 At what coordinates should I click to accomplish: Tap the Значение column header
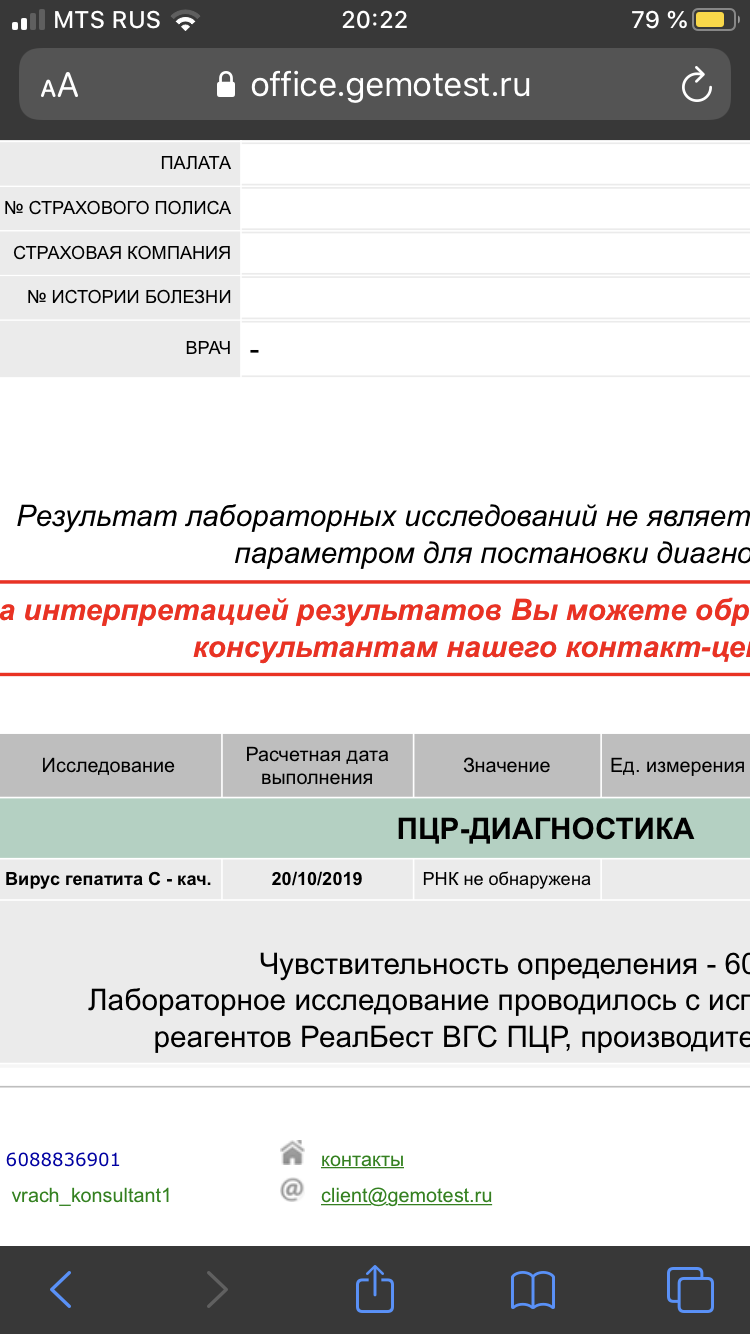point(506,766)
